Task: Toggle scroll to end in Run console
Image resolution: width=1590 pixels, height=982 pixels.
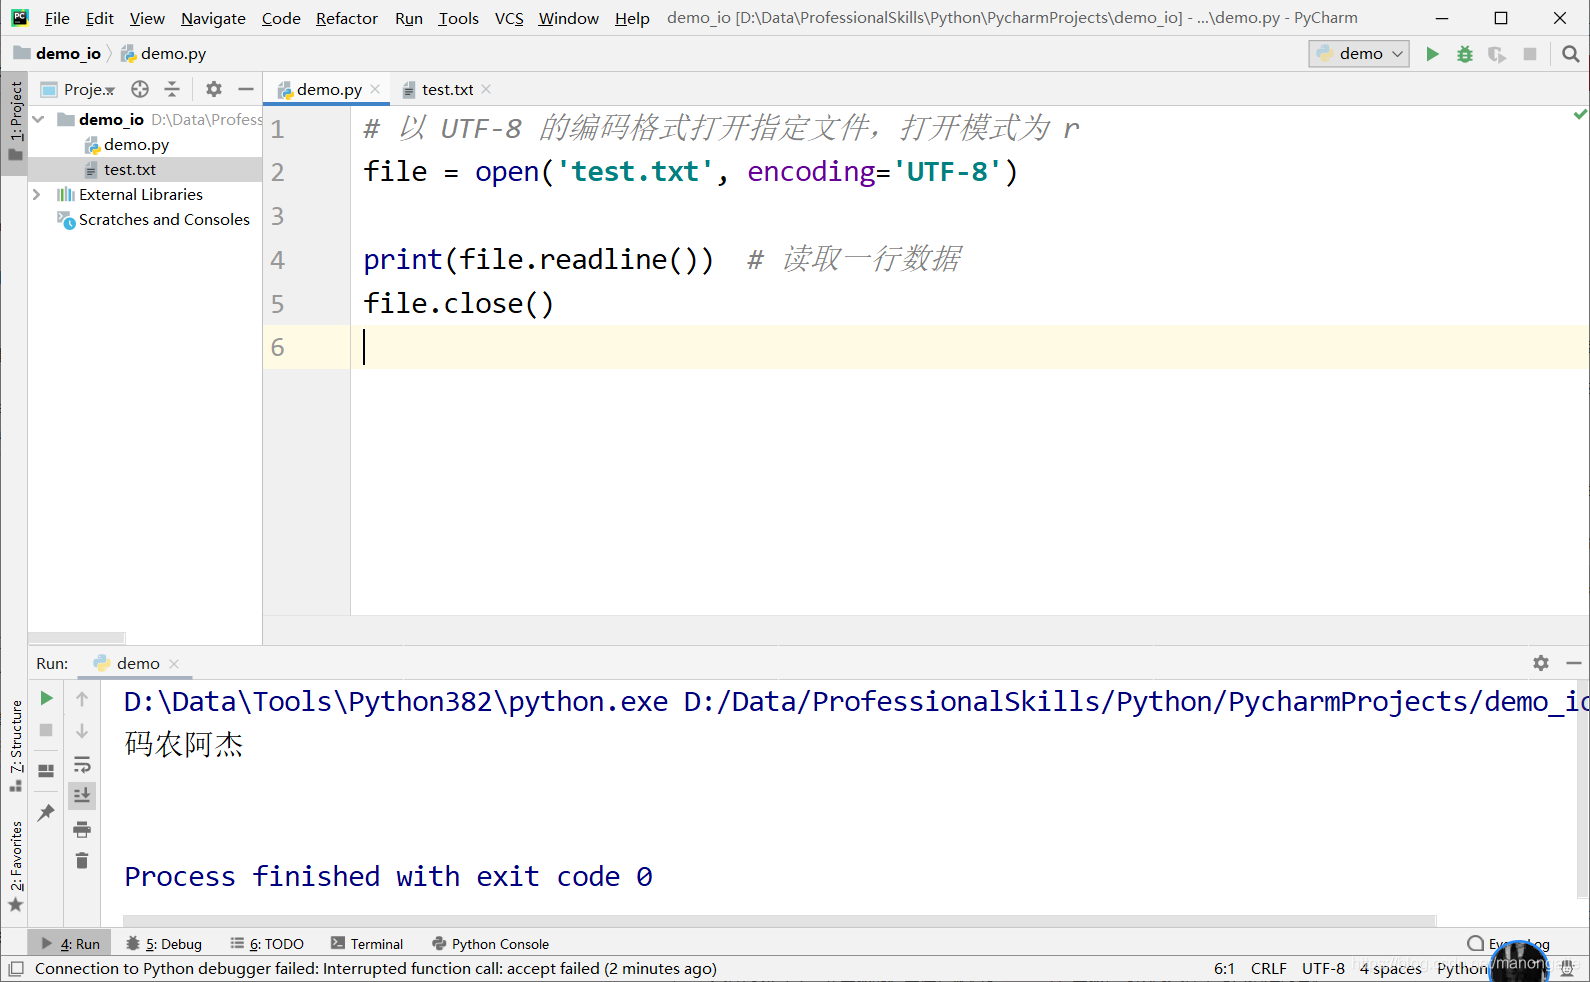Action: 82,795
